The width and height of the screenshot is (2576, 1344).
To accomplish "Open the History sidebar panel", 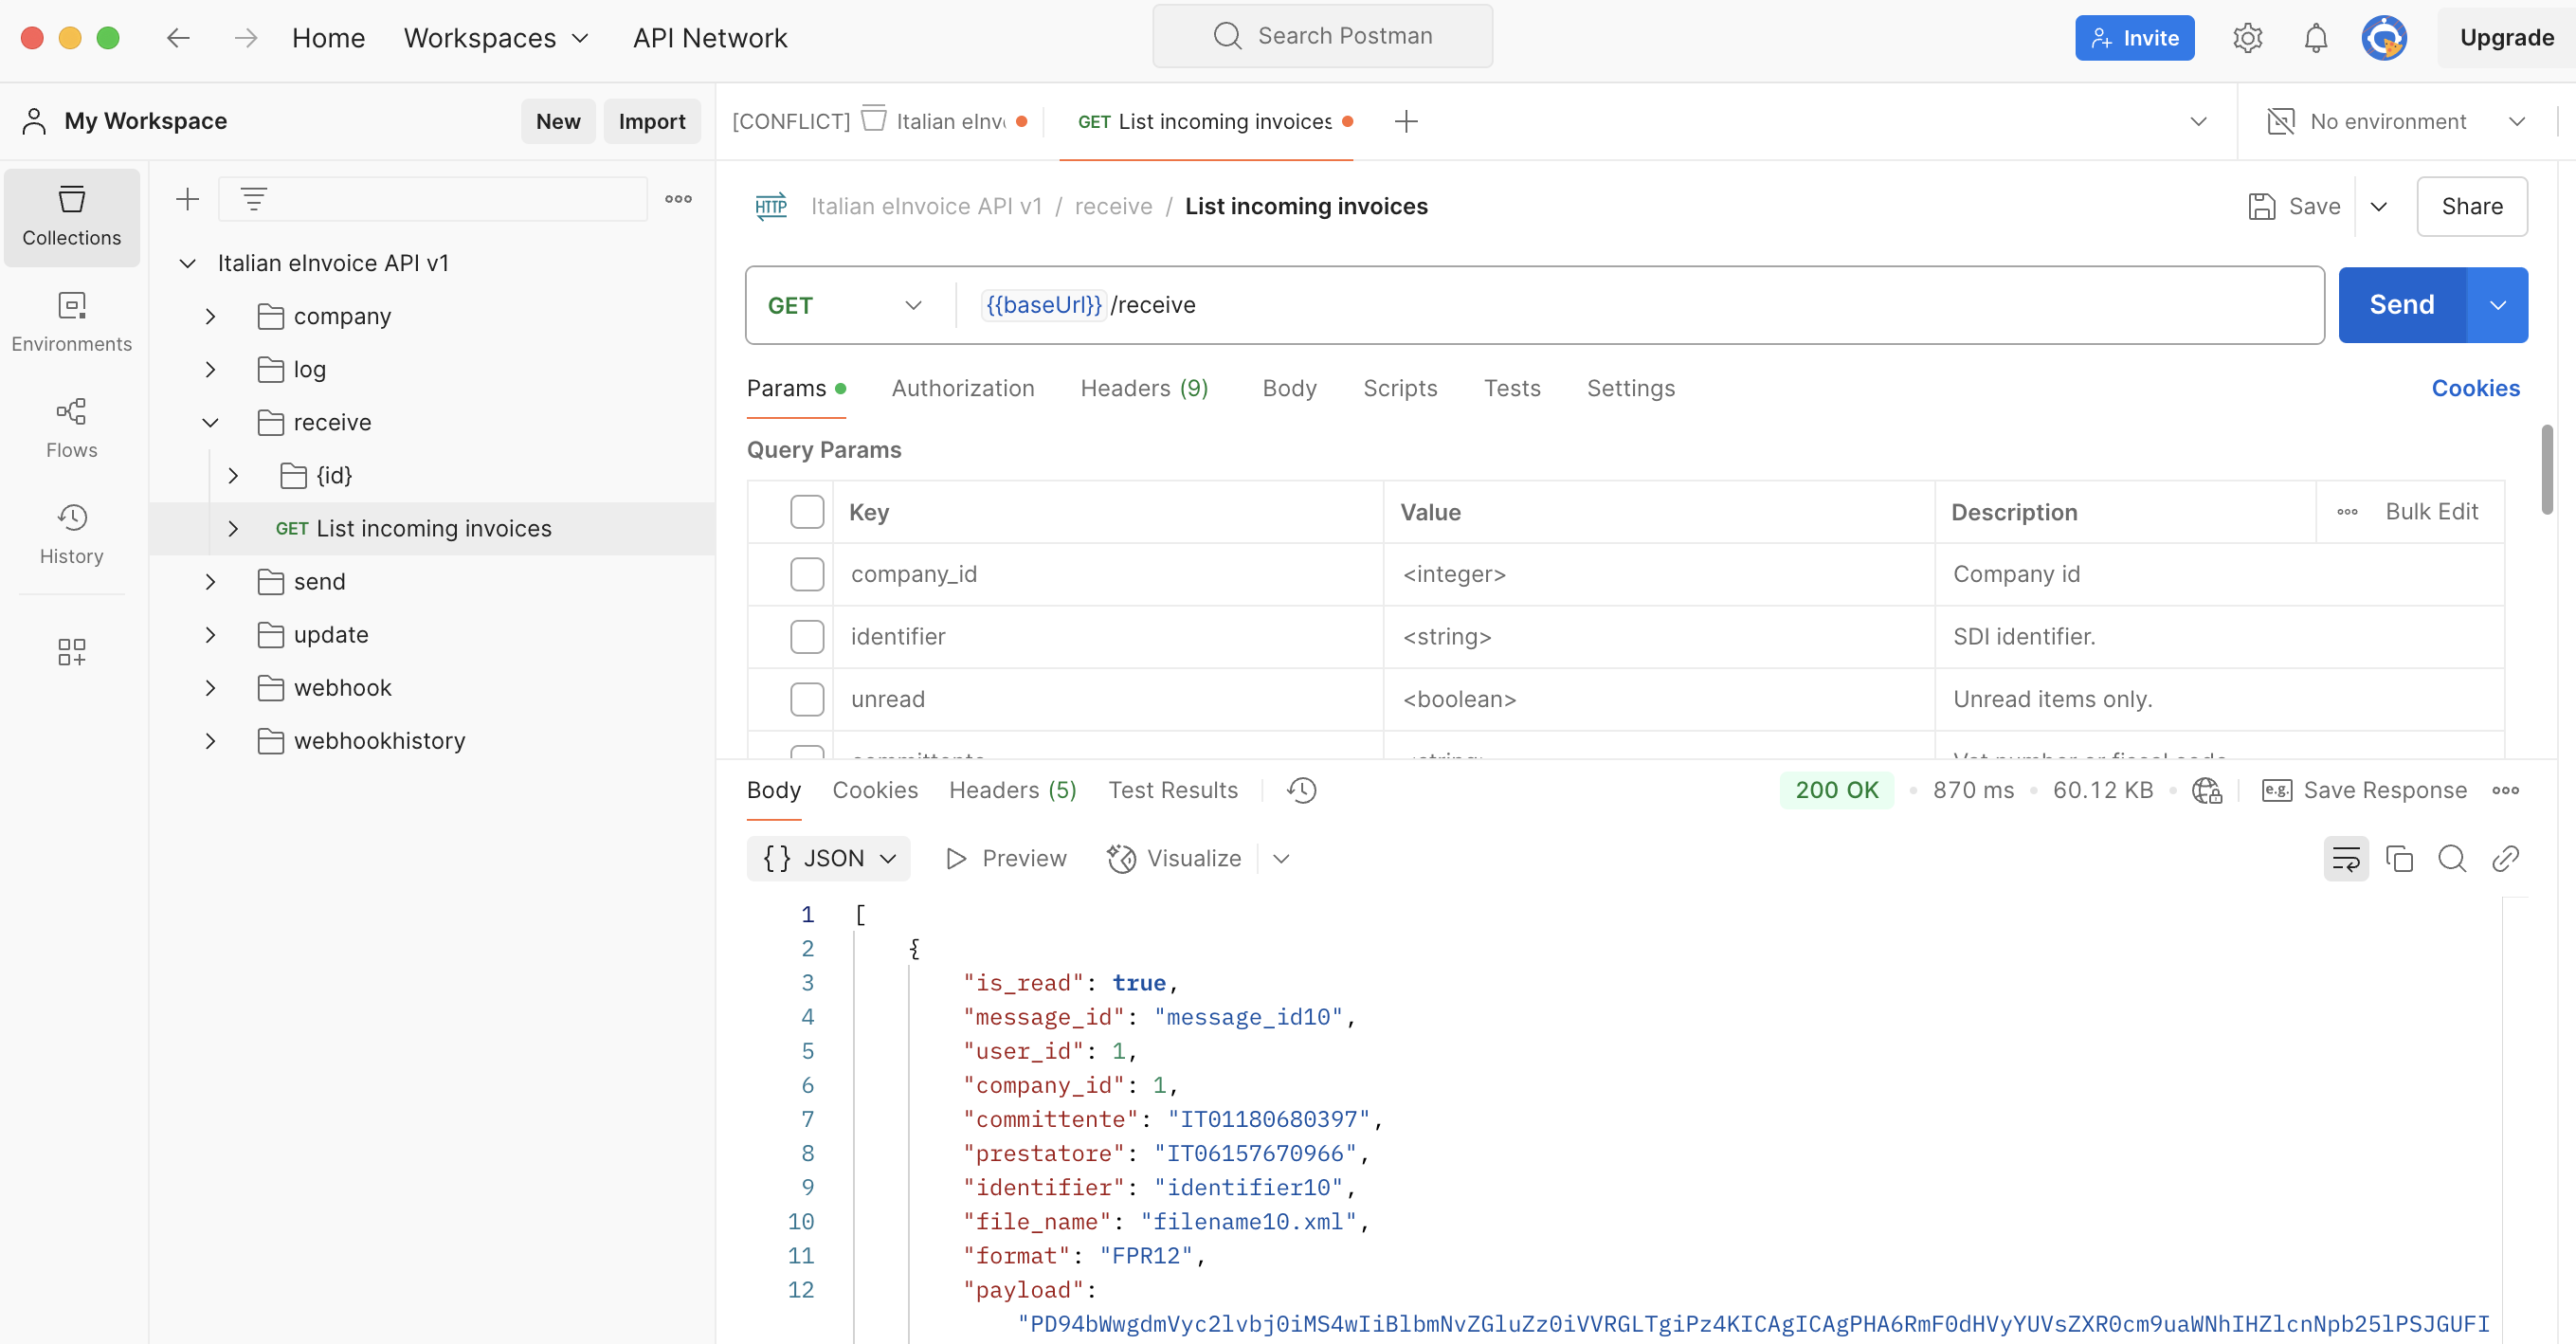I will [x=71, y=534].
